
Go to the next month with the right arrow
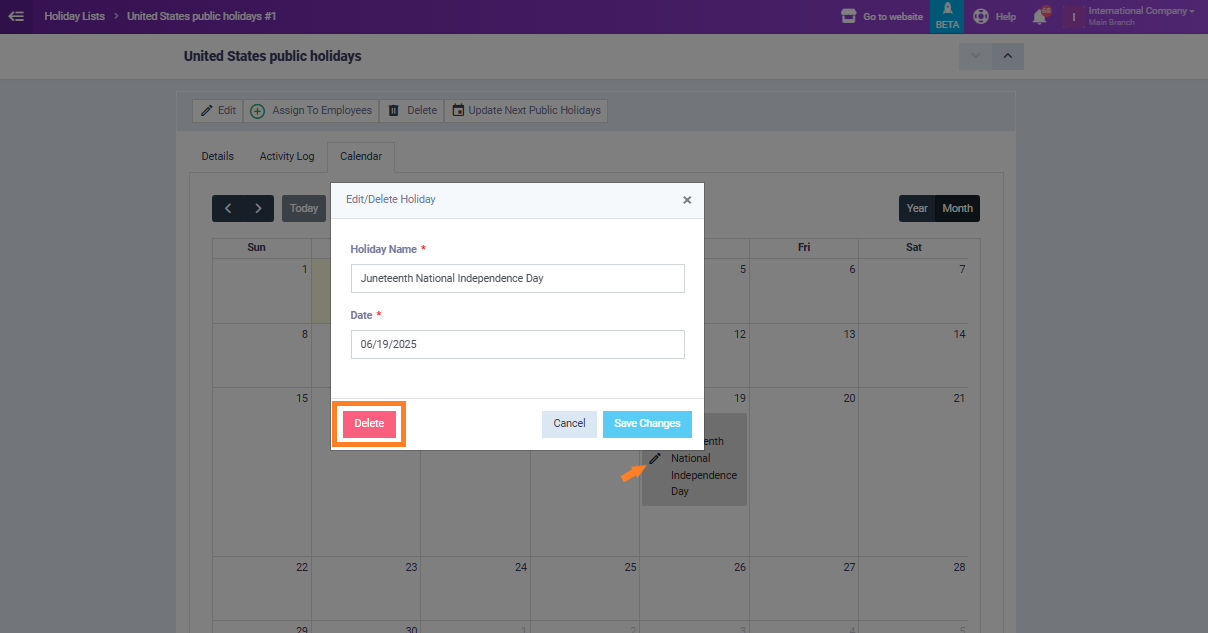pyautogui.click(x=258, y=208)
